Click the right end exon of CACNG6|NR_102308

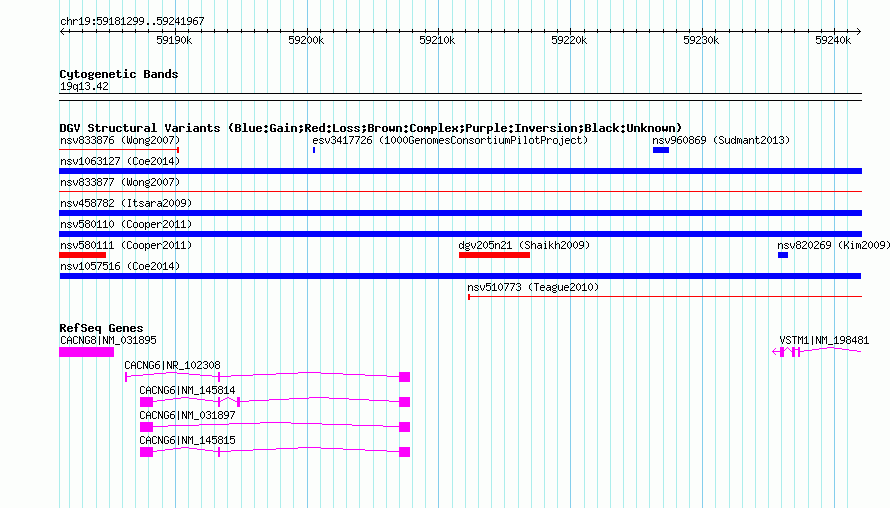click(x=405, y=377)
